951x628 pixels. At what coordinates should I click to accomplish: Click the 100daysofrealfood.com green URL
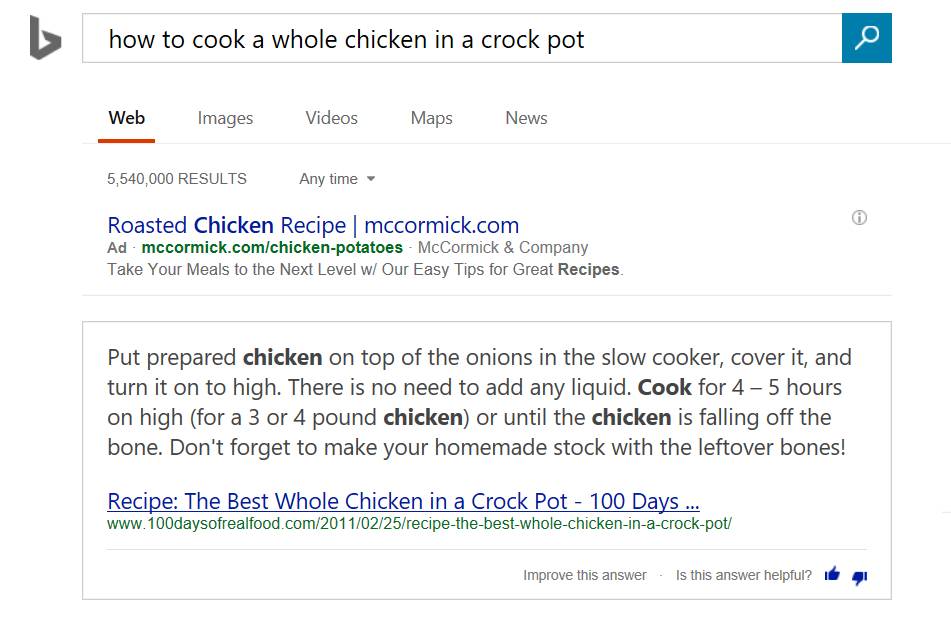tap(419, 523)
